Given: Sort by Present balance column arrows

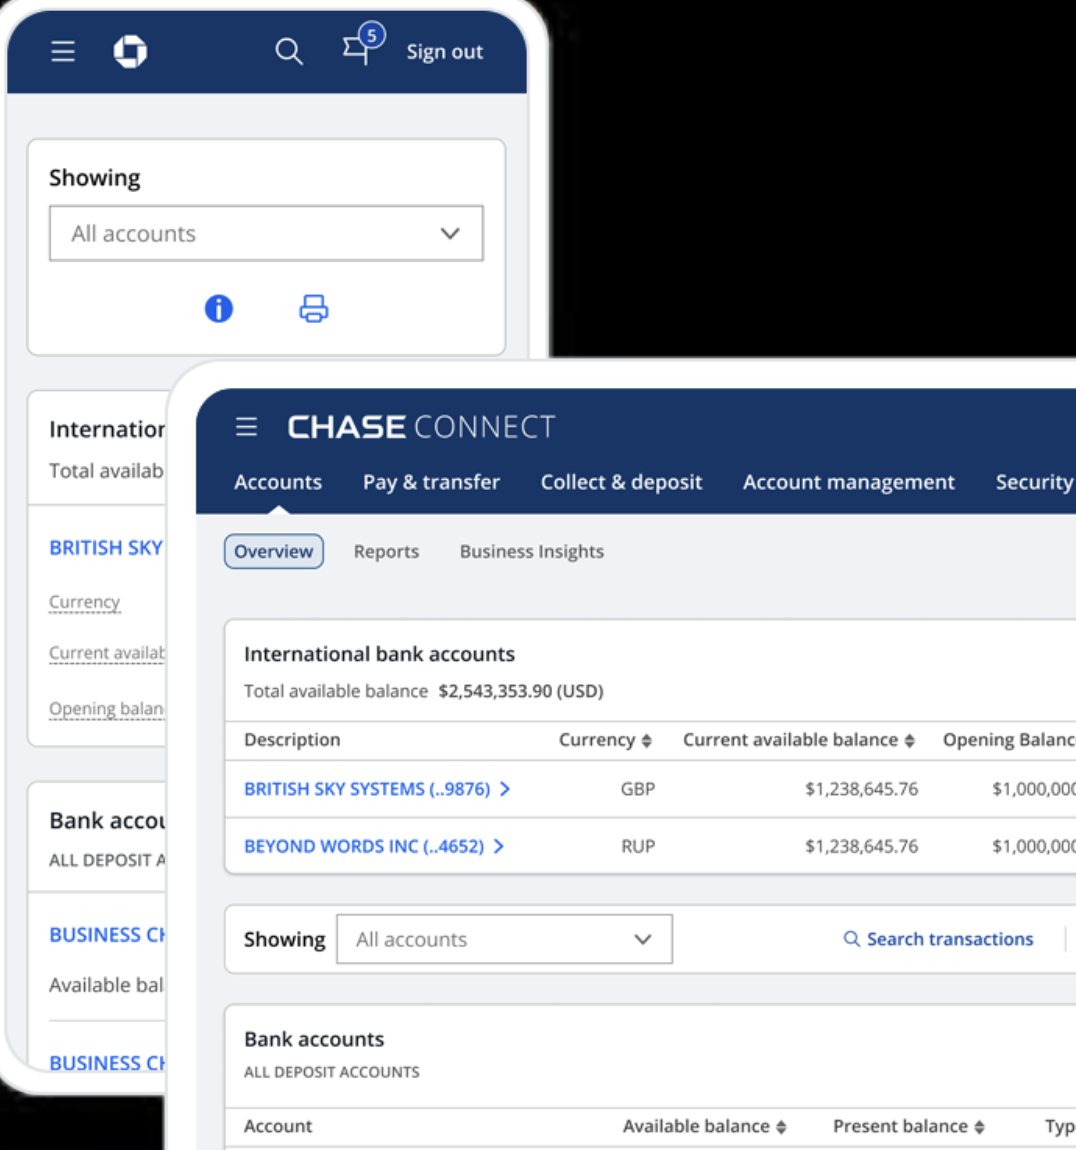Looking at the screenshot, I should [979, 1127].
